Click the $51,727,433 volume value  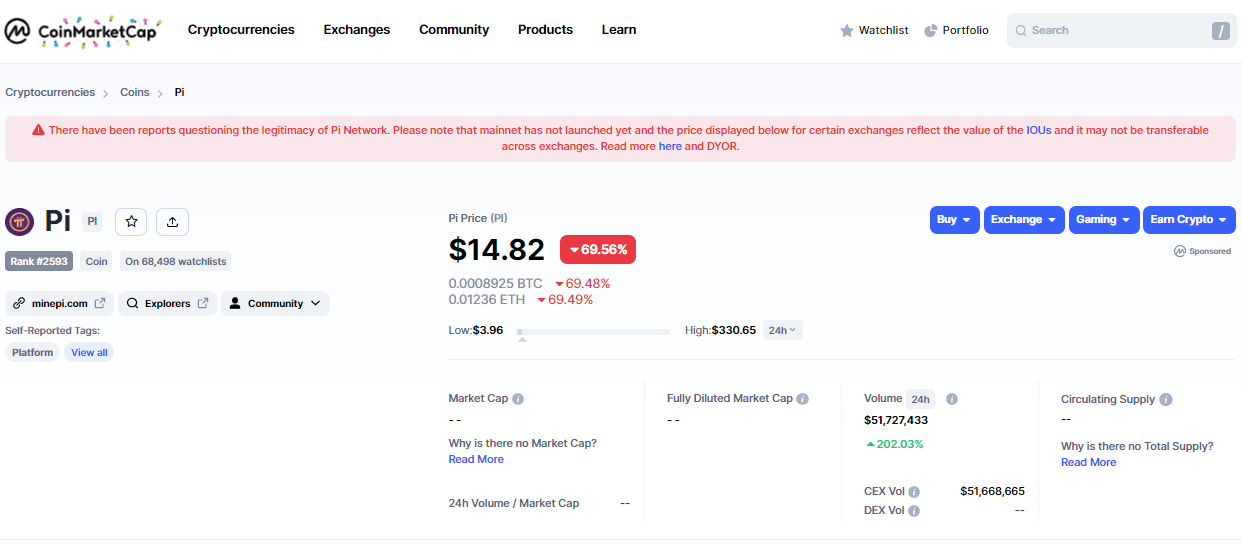pos(896,420)
